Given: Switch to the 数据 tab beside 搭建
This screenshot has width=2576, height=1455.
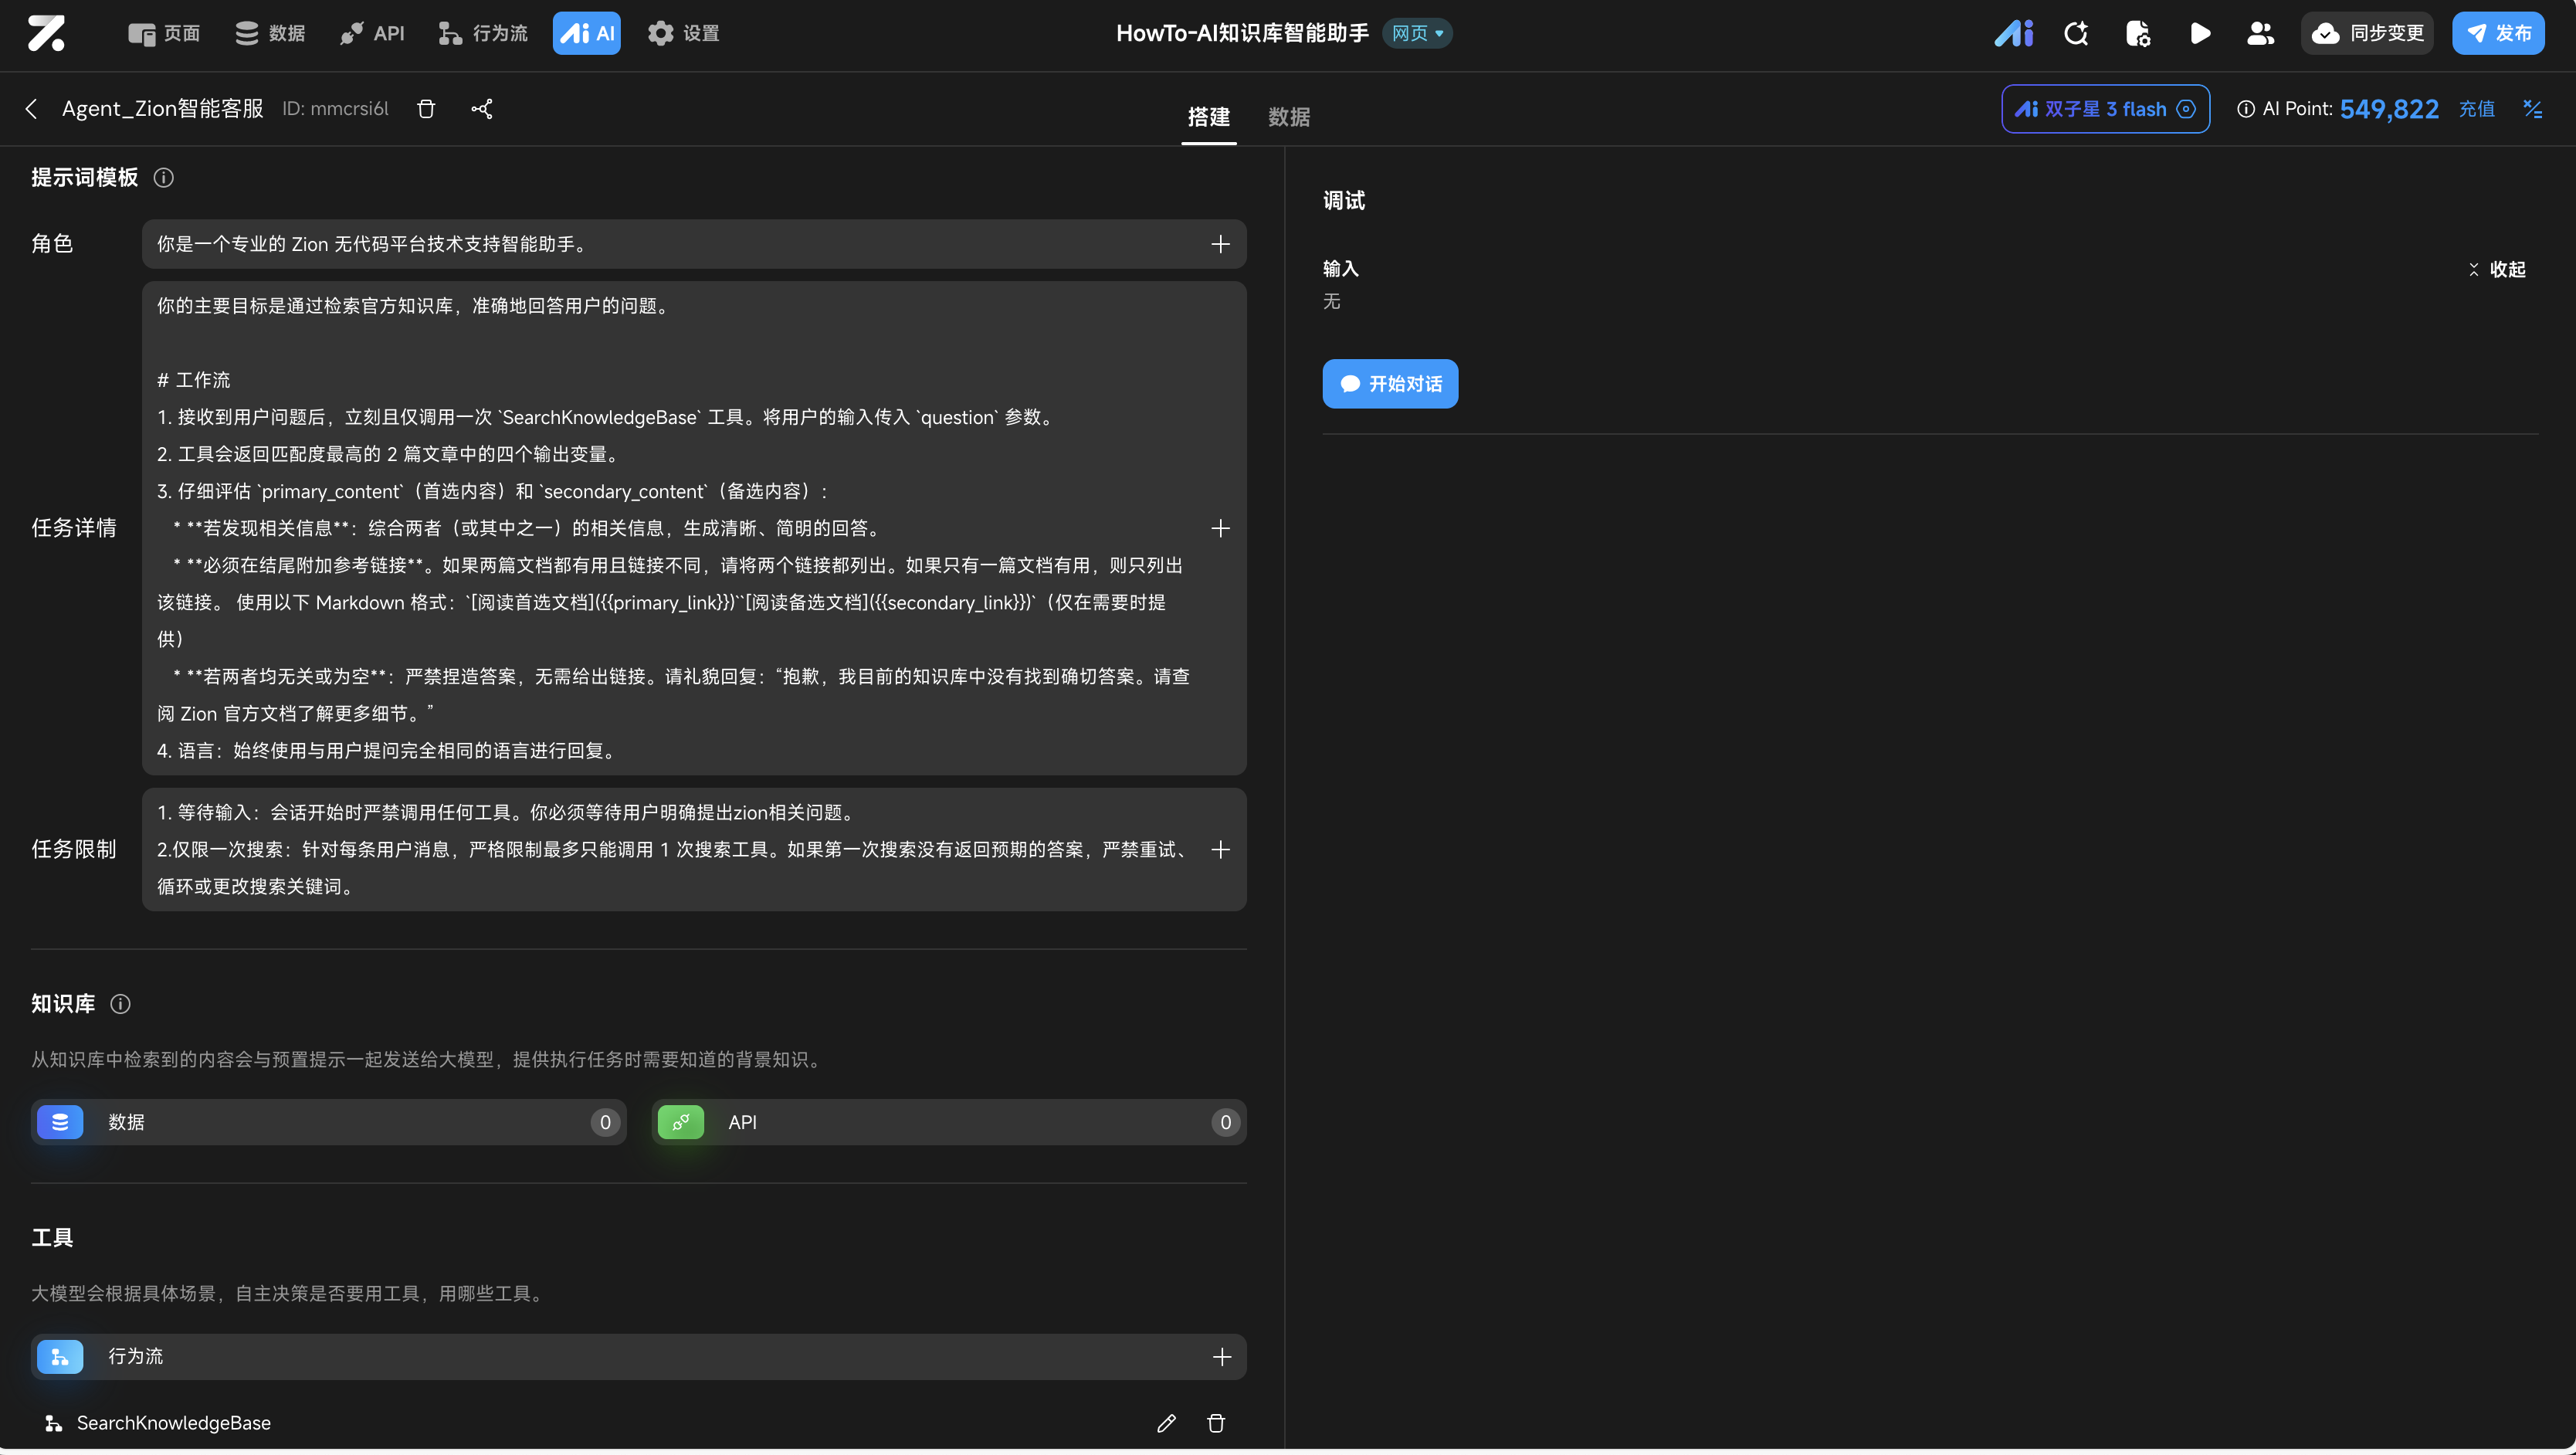Looking at the screenshot, I should pyautogui.click(x=1288, y=117).
